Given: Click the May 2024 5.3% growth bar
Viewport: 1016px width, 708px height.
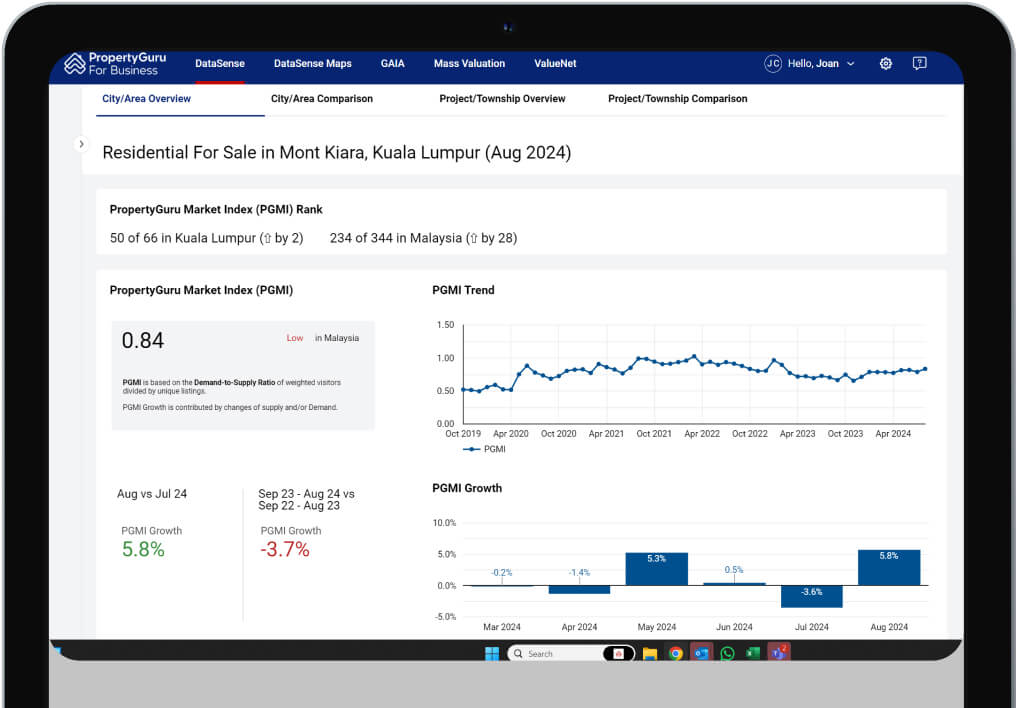Looking at the screenshot, I should tap(656, 569).
